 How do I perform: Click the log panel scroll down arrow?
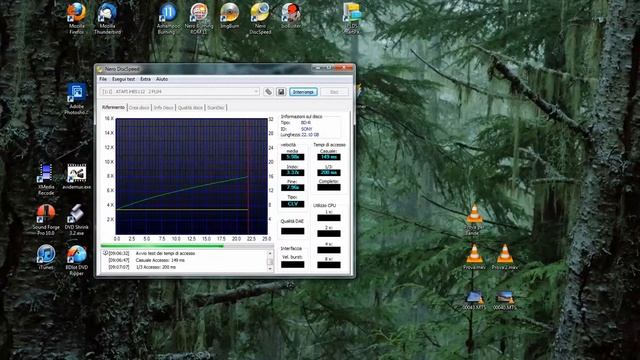(270, 269)
